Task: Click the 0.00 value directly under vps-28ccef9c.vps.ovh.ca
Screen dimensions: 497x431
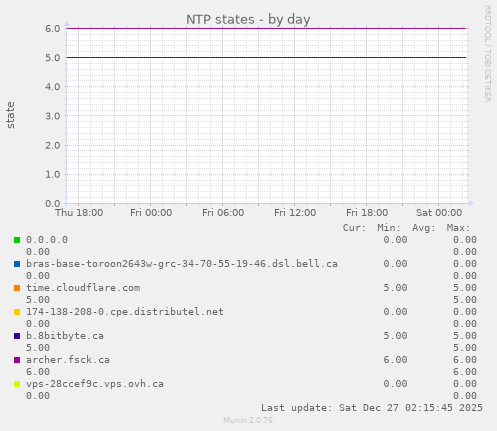Action: (38, 396)
